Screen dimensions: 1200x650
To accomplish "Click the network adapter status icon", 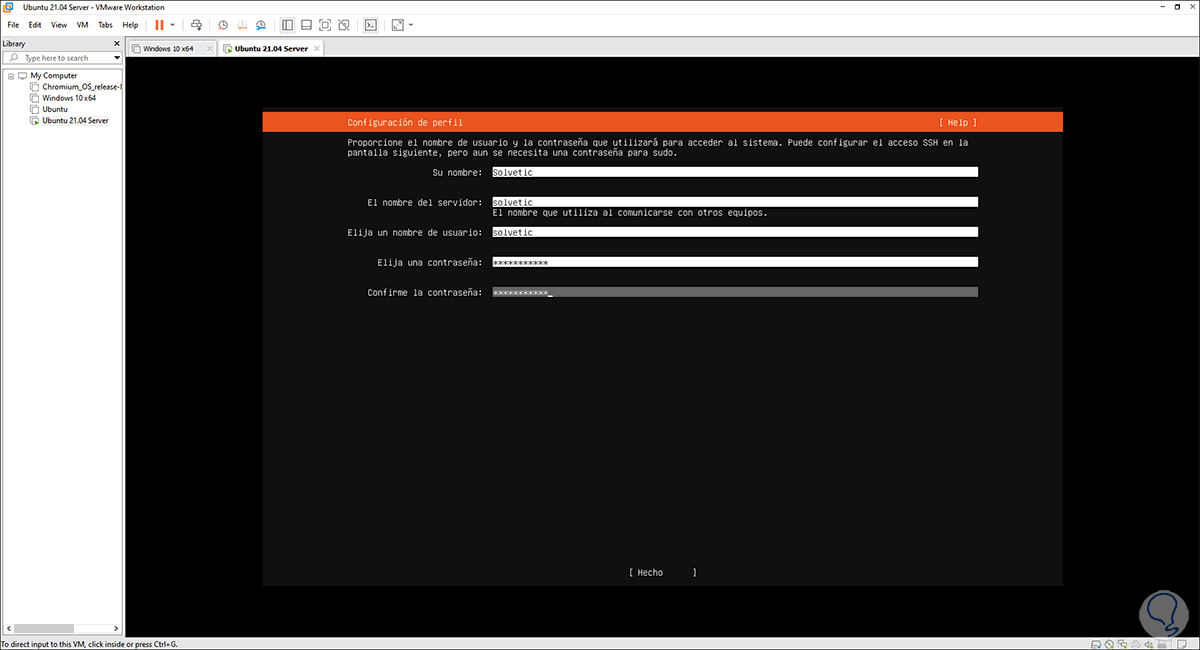I will [x=1123, y=644].
